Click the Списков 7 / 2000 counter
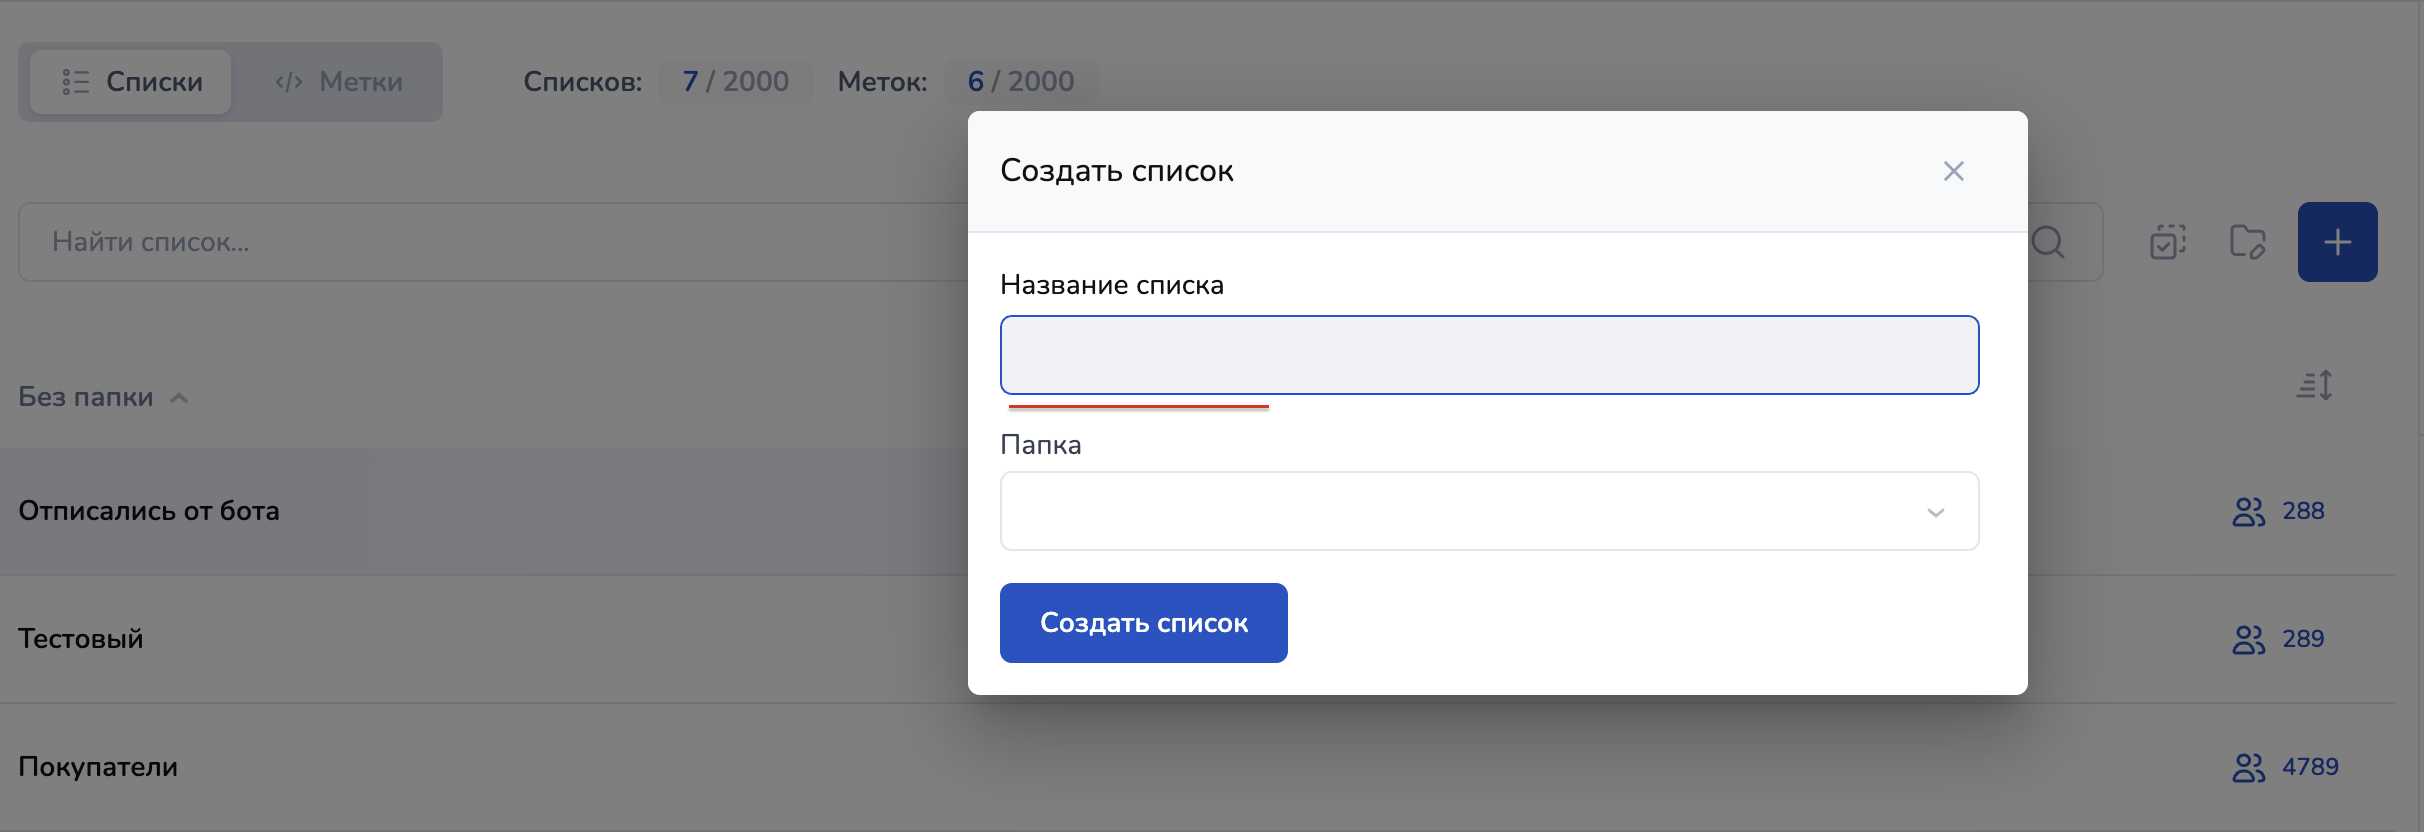 (735, 82)
